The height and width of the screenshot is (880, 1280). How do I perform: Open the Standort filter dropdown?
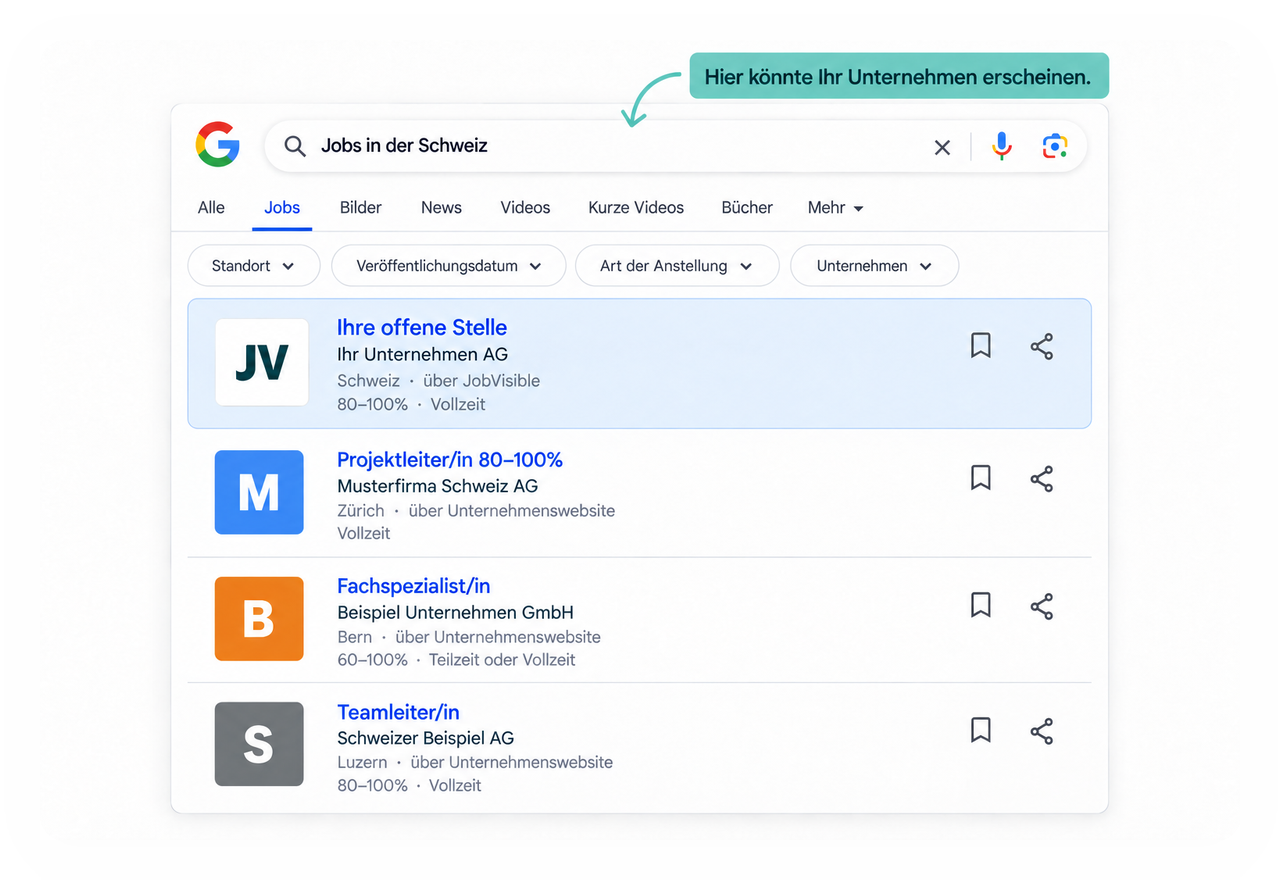click(254, 266)
